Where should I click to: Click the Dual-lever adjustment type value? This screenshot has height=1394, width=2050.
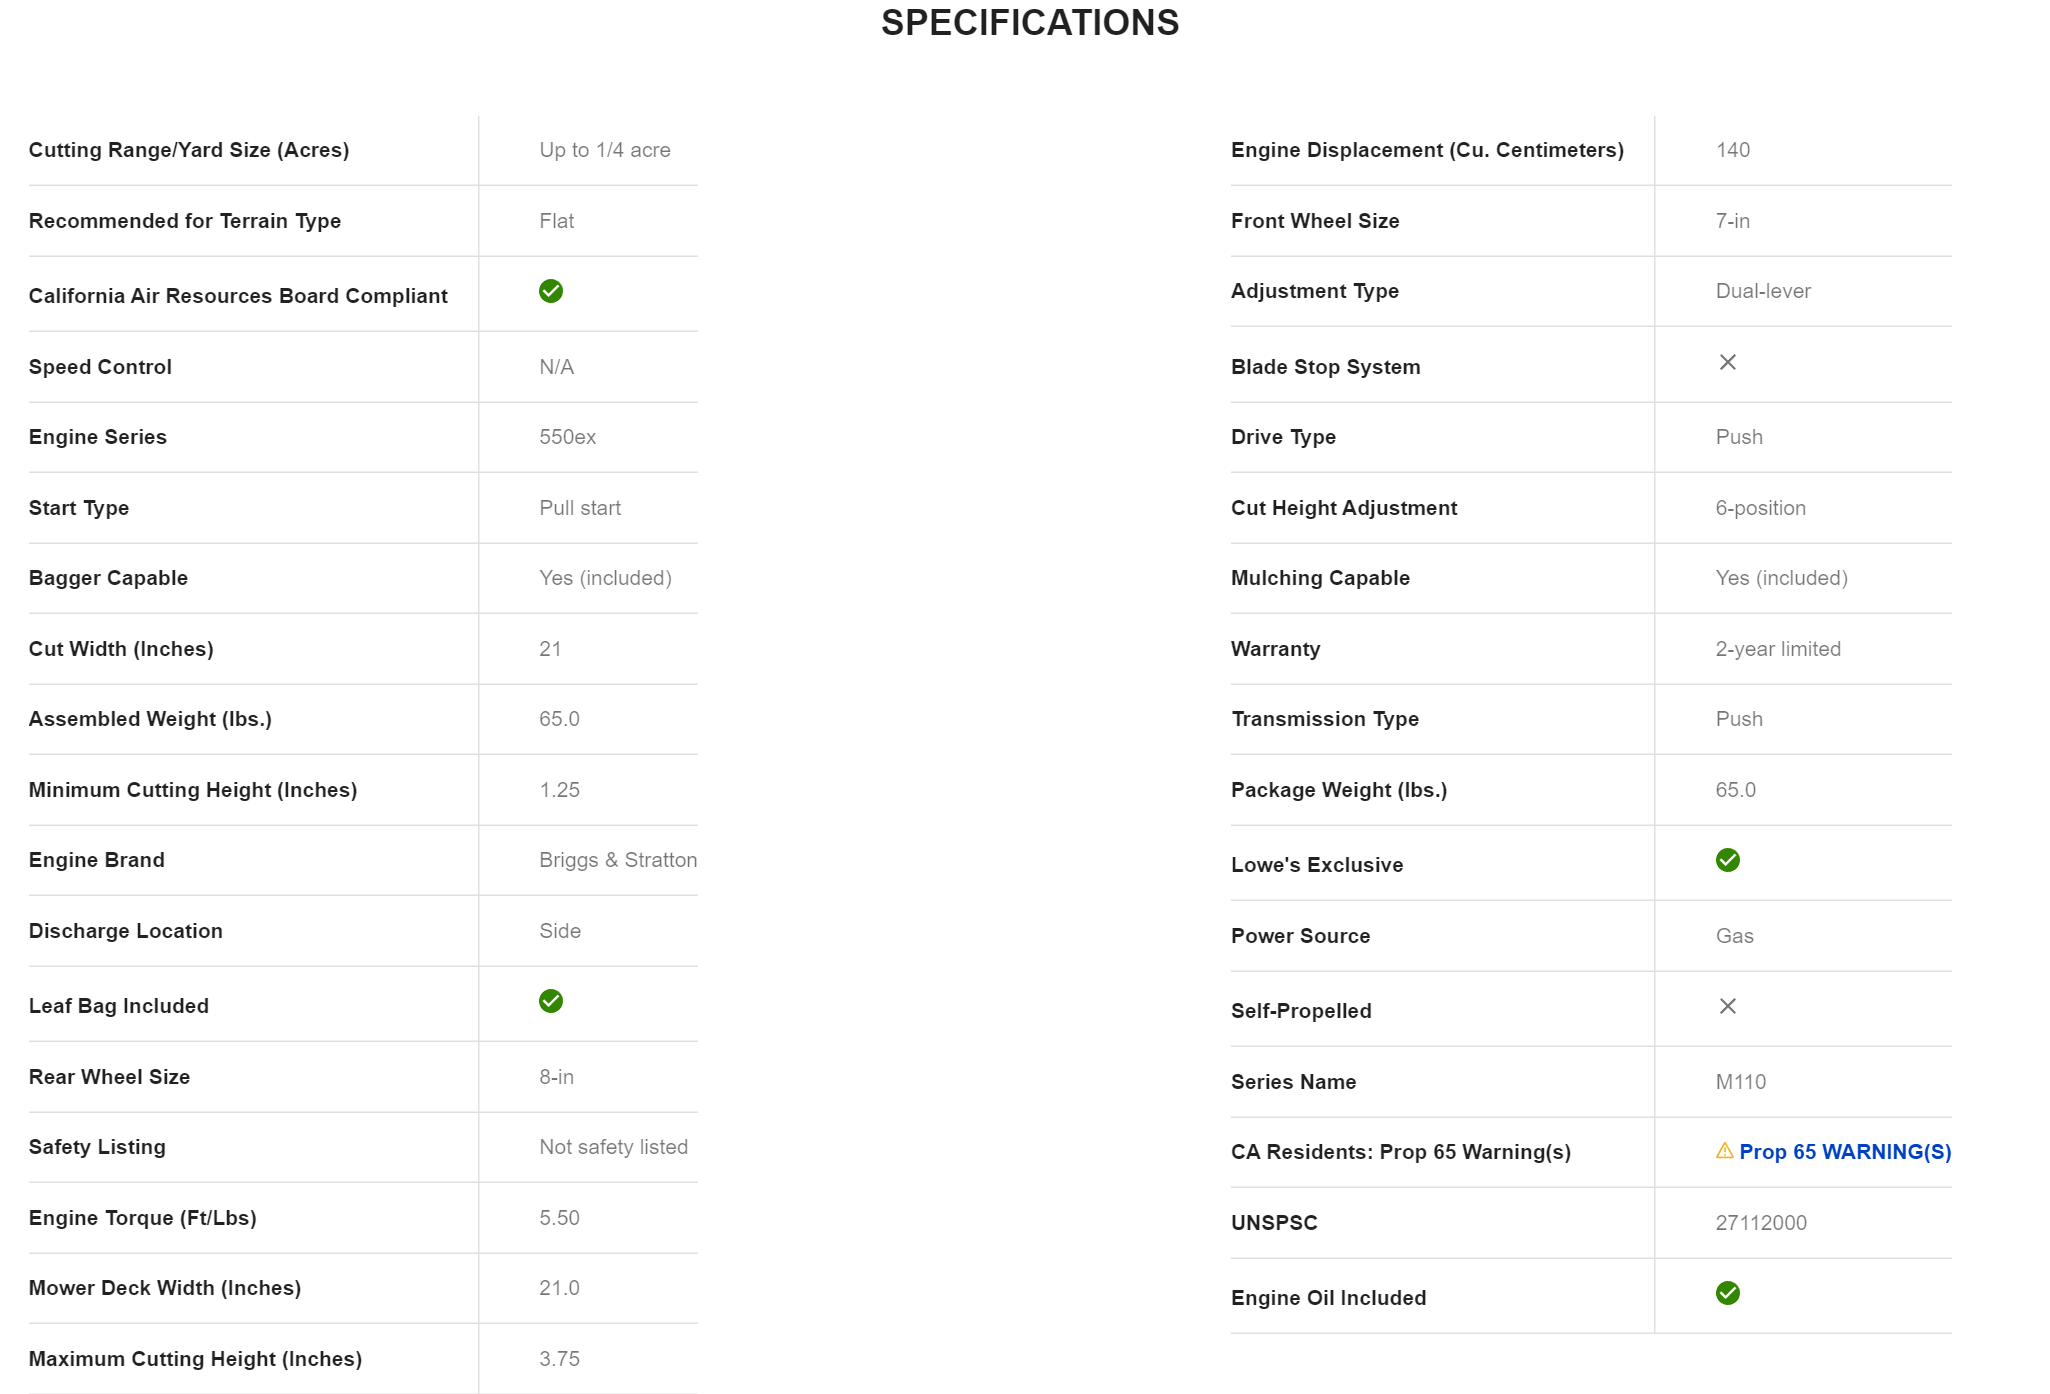click(1763, 291)
